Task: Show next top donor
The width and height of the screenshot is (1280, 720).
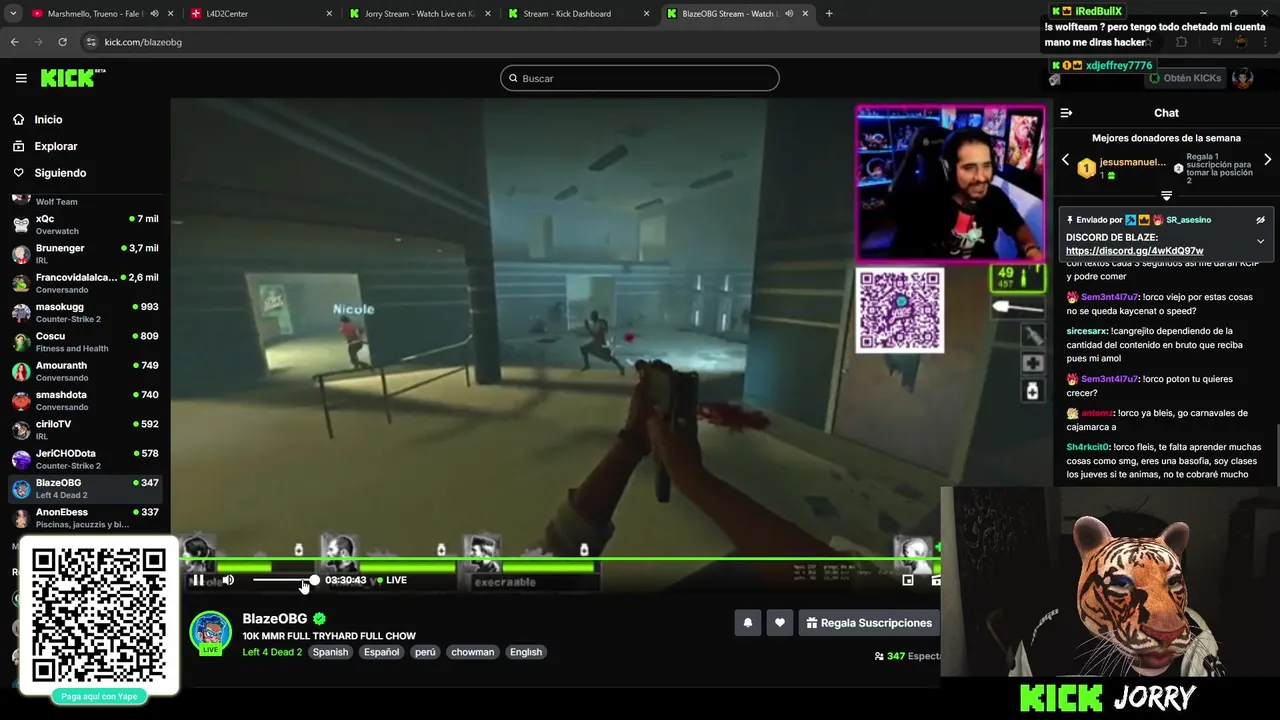Action: [1268, 160]
